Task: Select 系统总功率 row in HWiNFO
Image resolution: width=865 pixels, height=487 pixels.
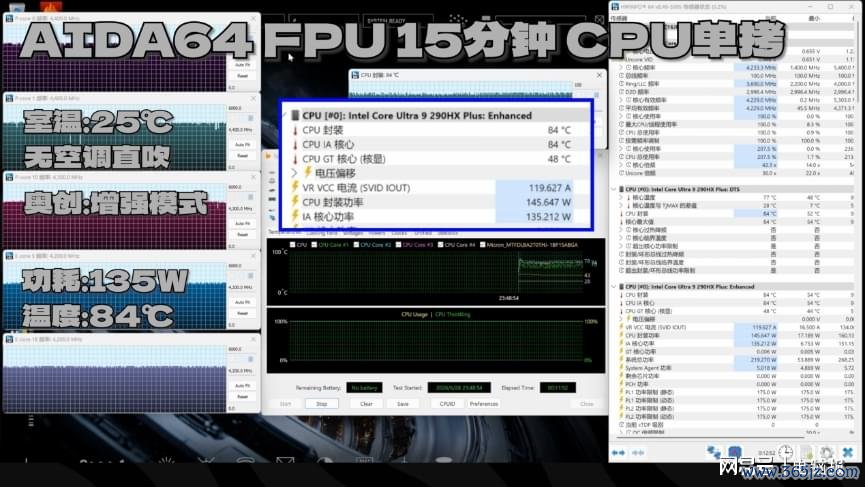Action: [x=733, y=360]
